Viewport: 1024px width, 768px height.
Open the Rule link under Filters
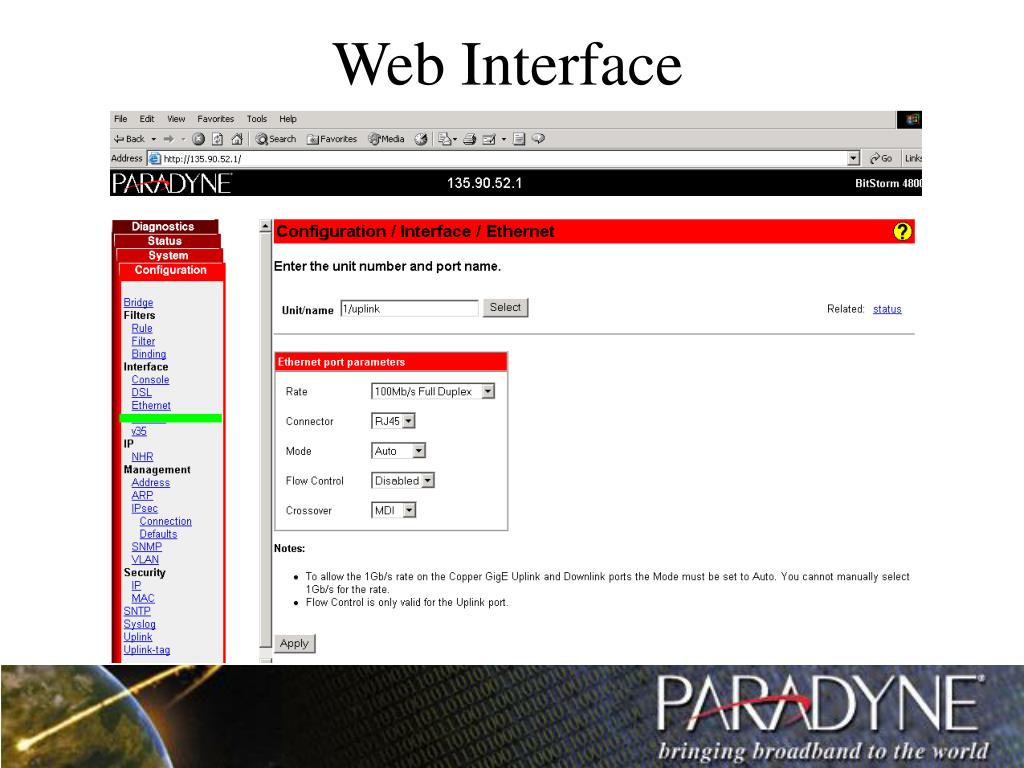[142, 328]
